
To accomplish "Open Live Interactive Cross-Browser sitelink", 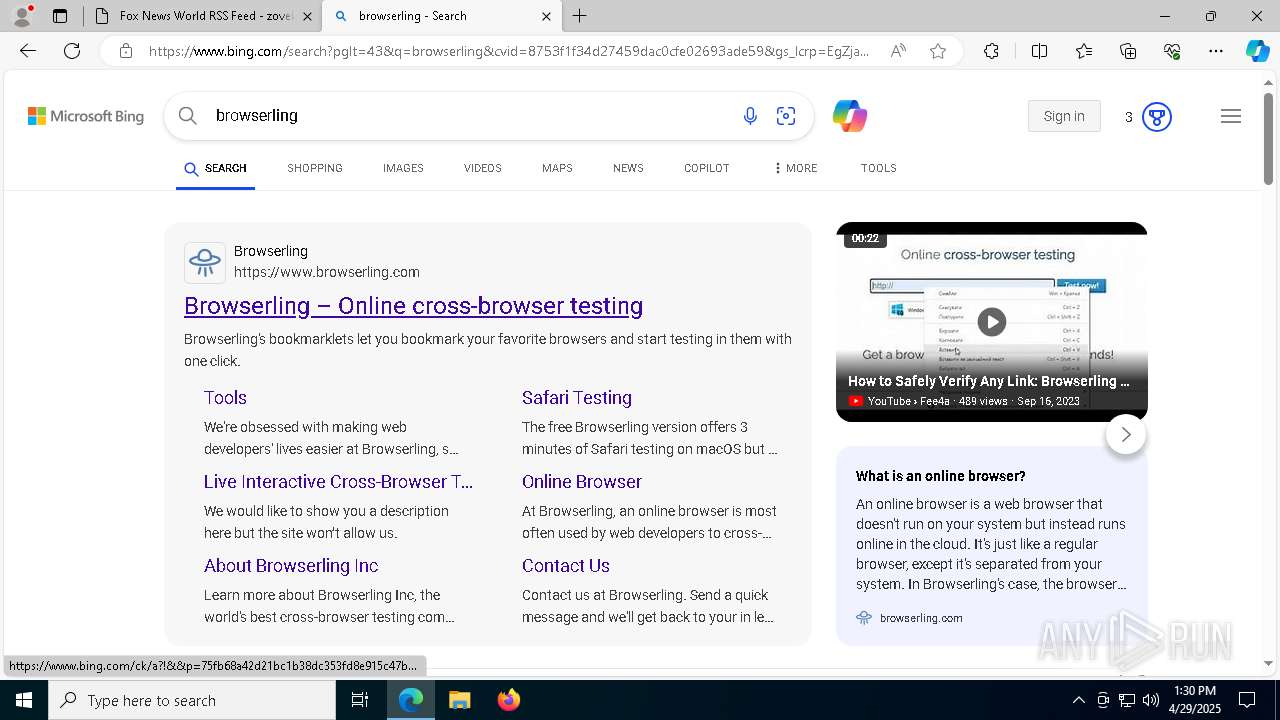I will 338,481.
